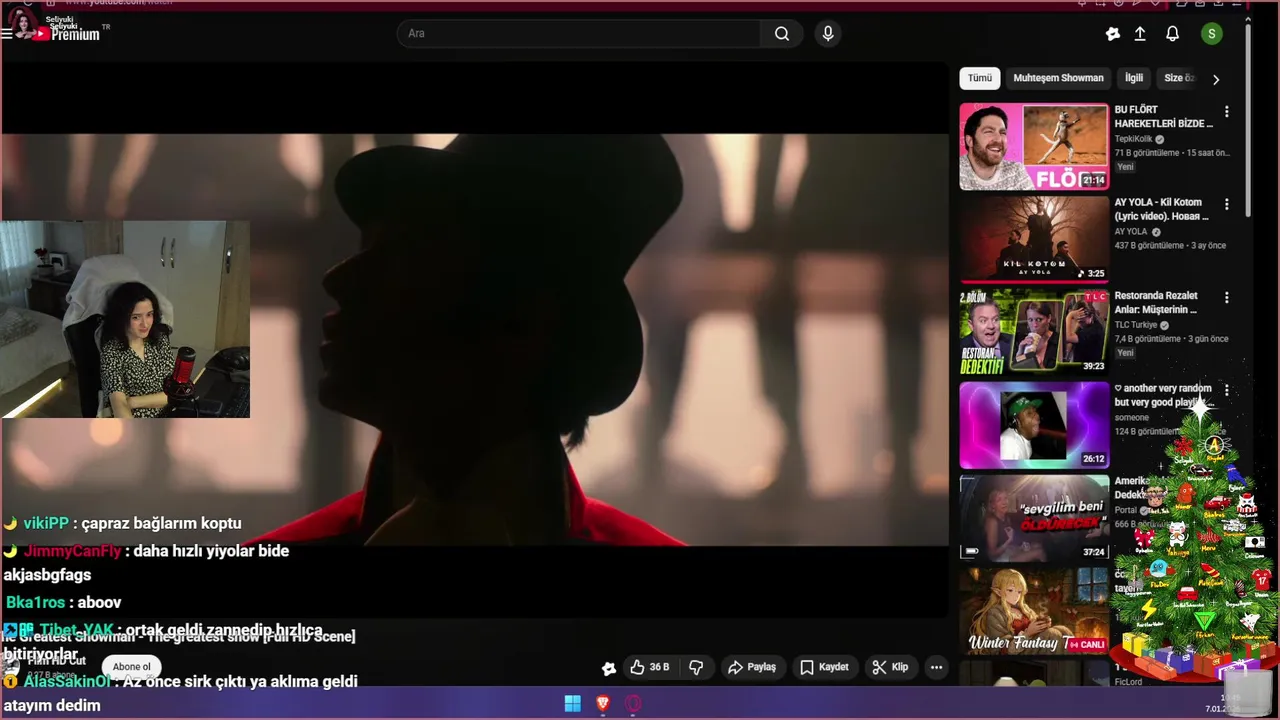
Task: Like the video with 36 B
Action: coord(649,667)
